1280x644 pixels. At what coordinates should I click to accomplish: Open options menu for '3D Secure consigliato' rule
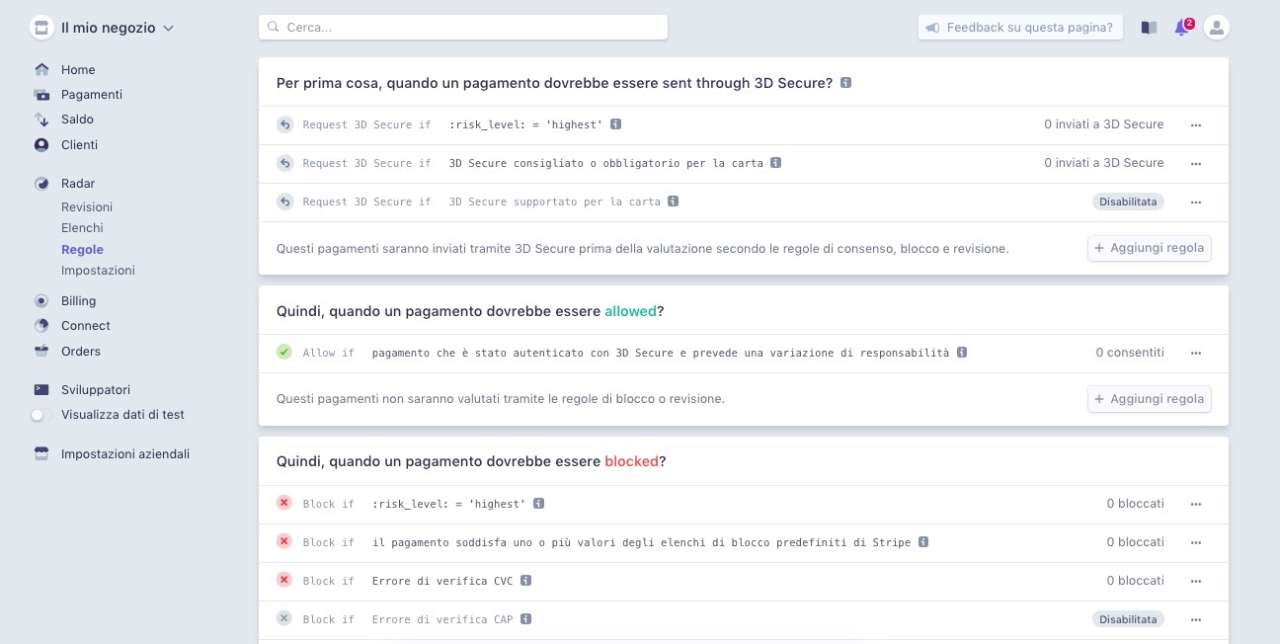point(1196,163)
